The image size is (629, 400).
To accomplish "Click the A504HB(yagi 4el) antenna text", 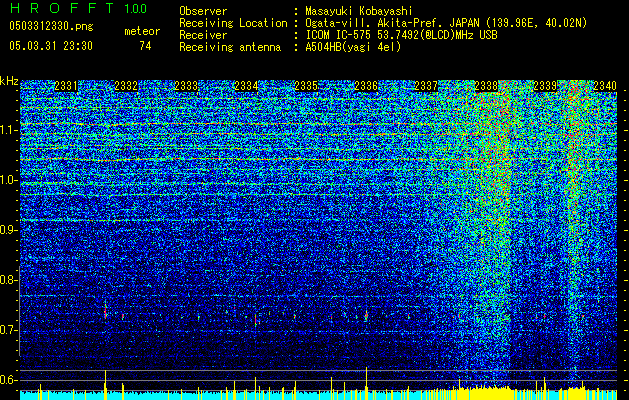I will pyautogui.click(x=353, y=47).
